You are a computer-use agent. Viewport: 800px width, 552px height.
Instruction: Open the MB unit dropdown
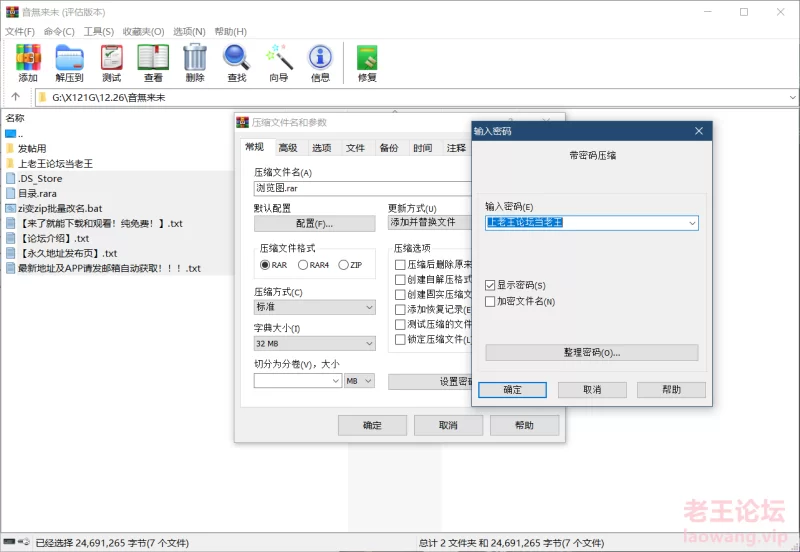tap(360, 381)
